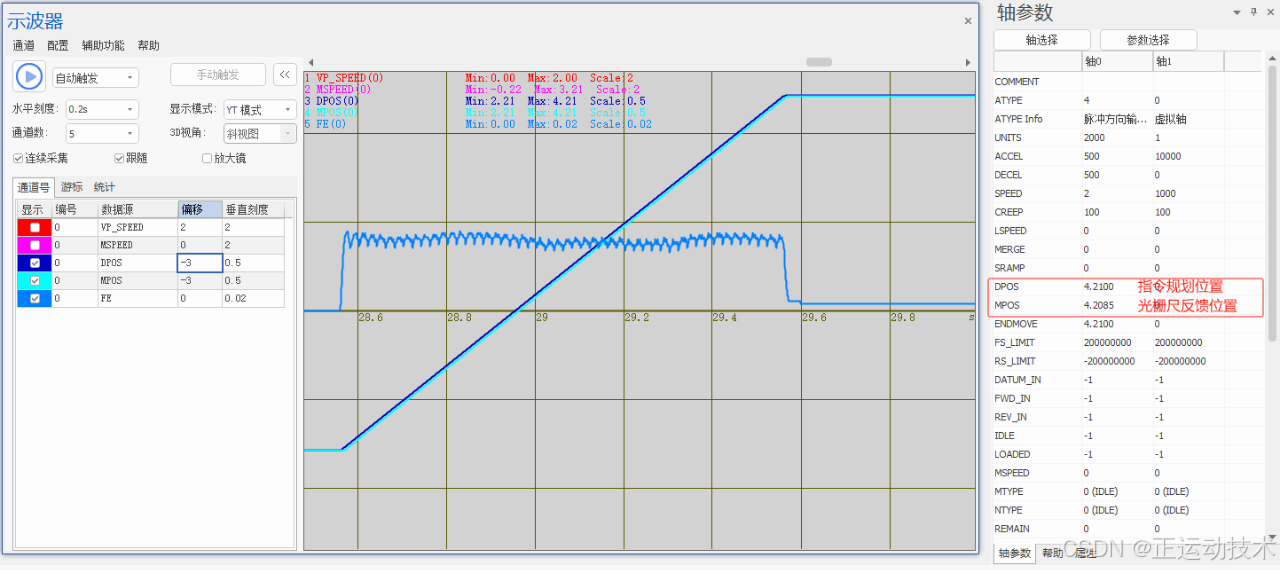Open the 通道 menu

pos(23,45)
